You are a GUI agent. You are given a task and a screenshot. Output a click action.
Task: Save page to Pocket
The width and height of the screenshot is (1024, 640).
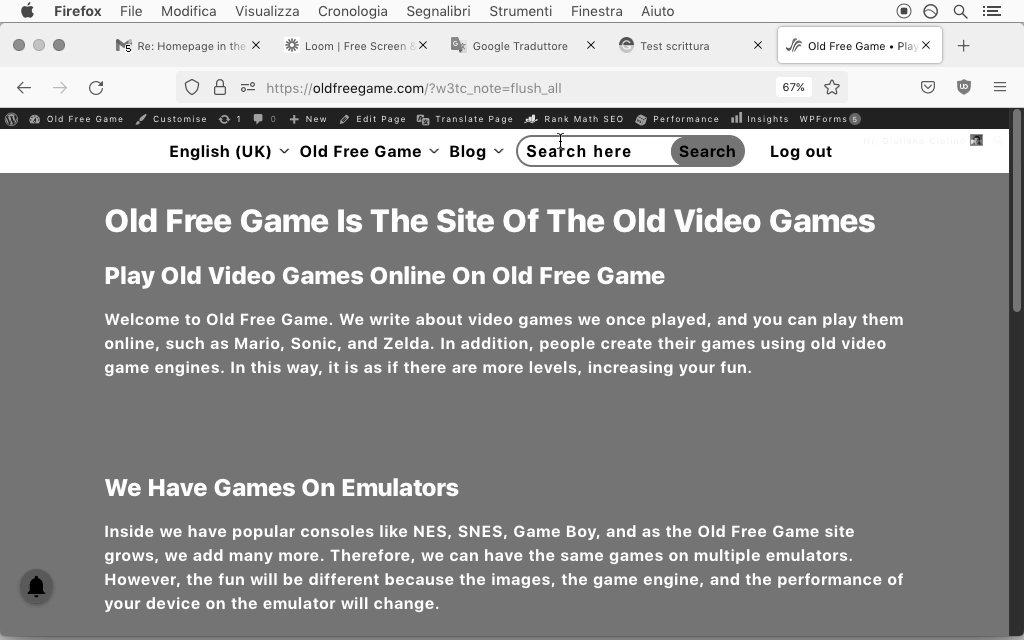[x=928, y=87]
